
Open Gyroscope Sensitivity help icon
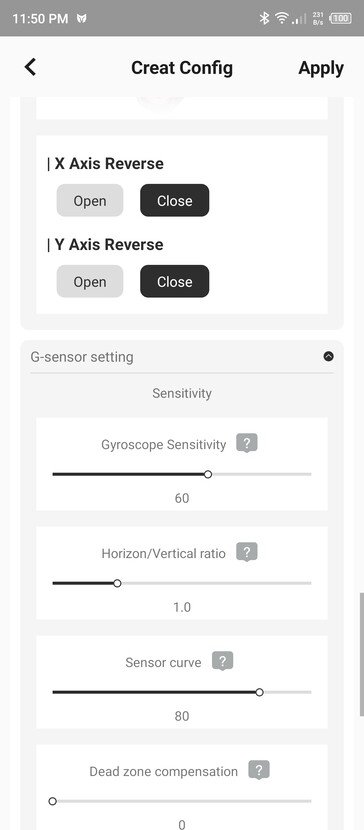pos(247,443)
